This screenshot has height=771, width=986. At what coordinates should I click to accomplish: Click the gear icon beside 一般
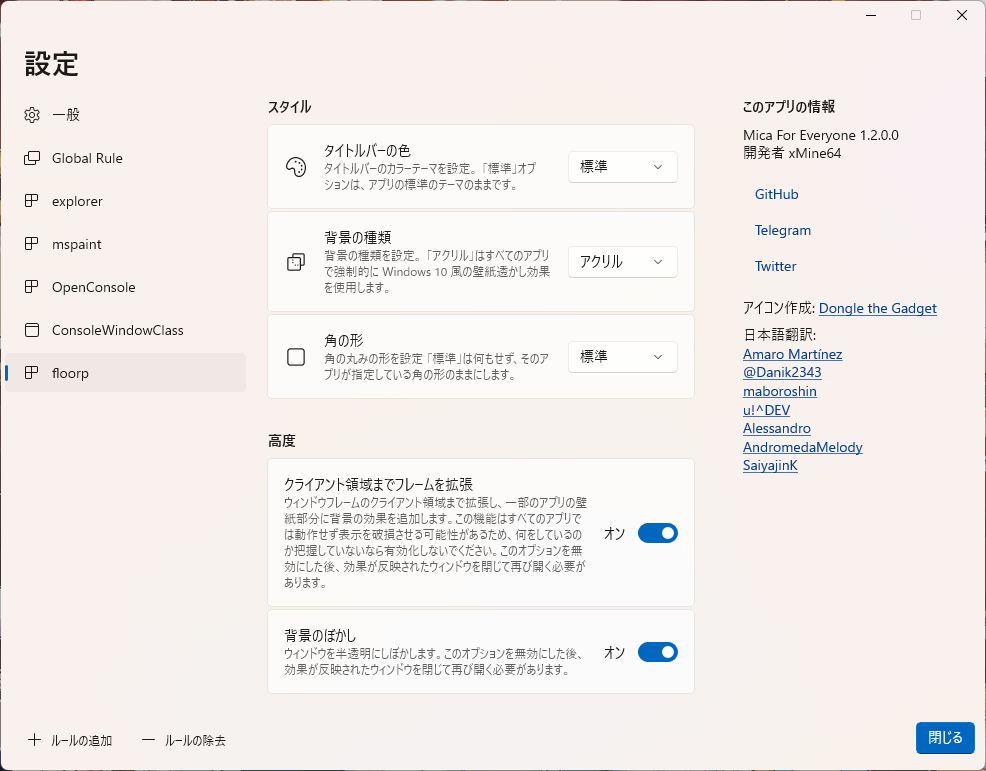[31, 114]
